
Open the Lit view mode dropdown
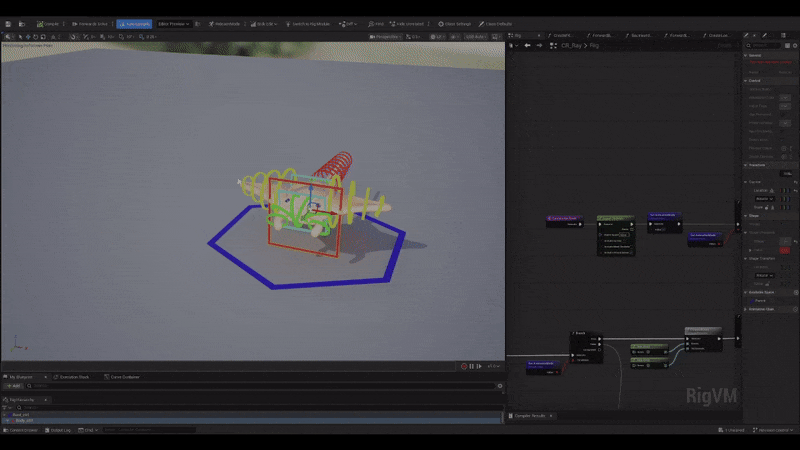(436, 37)
